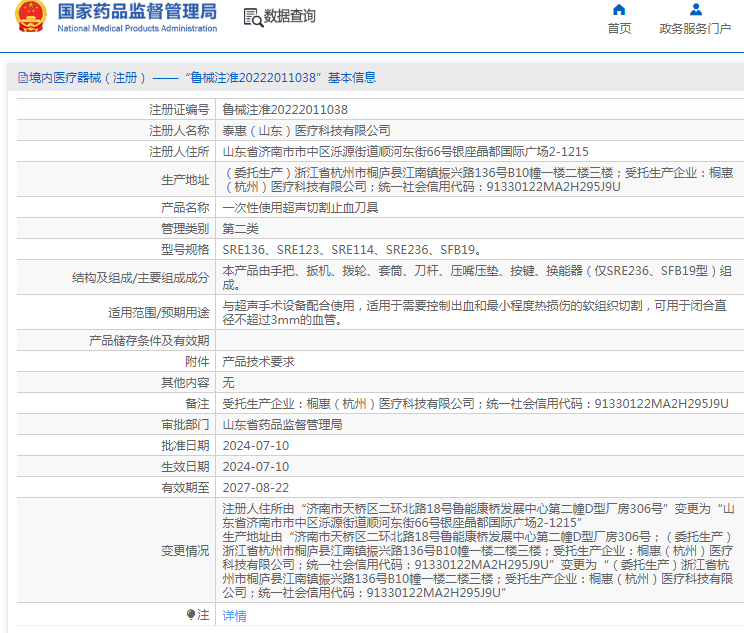Click the 附件 row label
This screenshot has width=744, height=633.
tap(197, 362)
